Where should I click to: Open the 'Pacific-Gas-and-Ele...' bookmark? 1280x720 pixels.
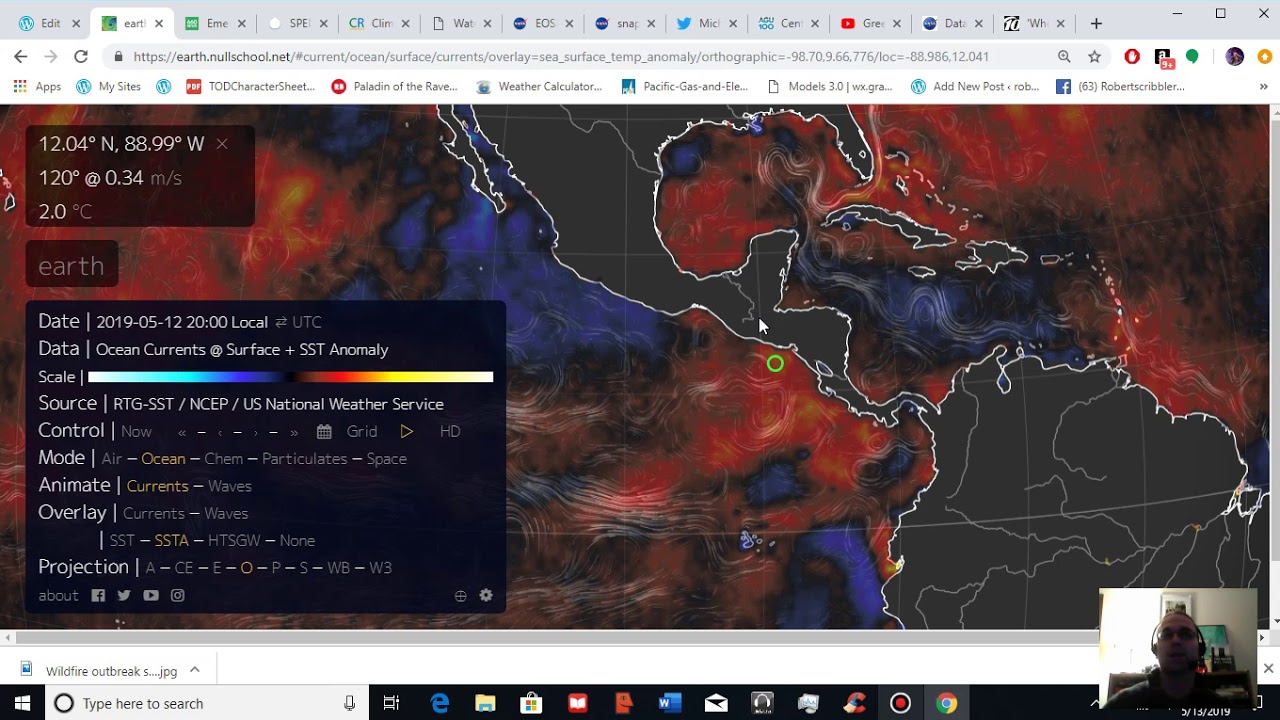coord(684,87)
